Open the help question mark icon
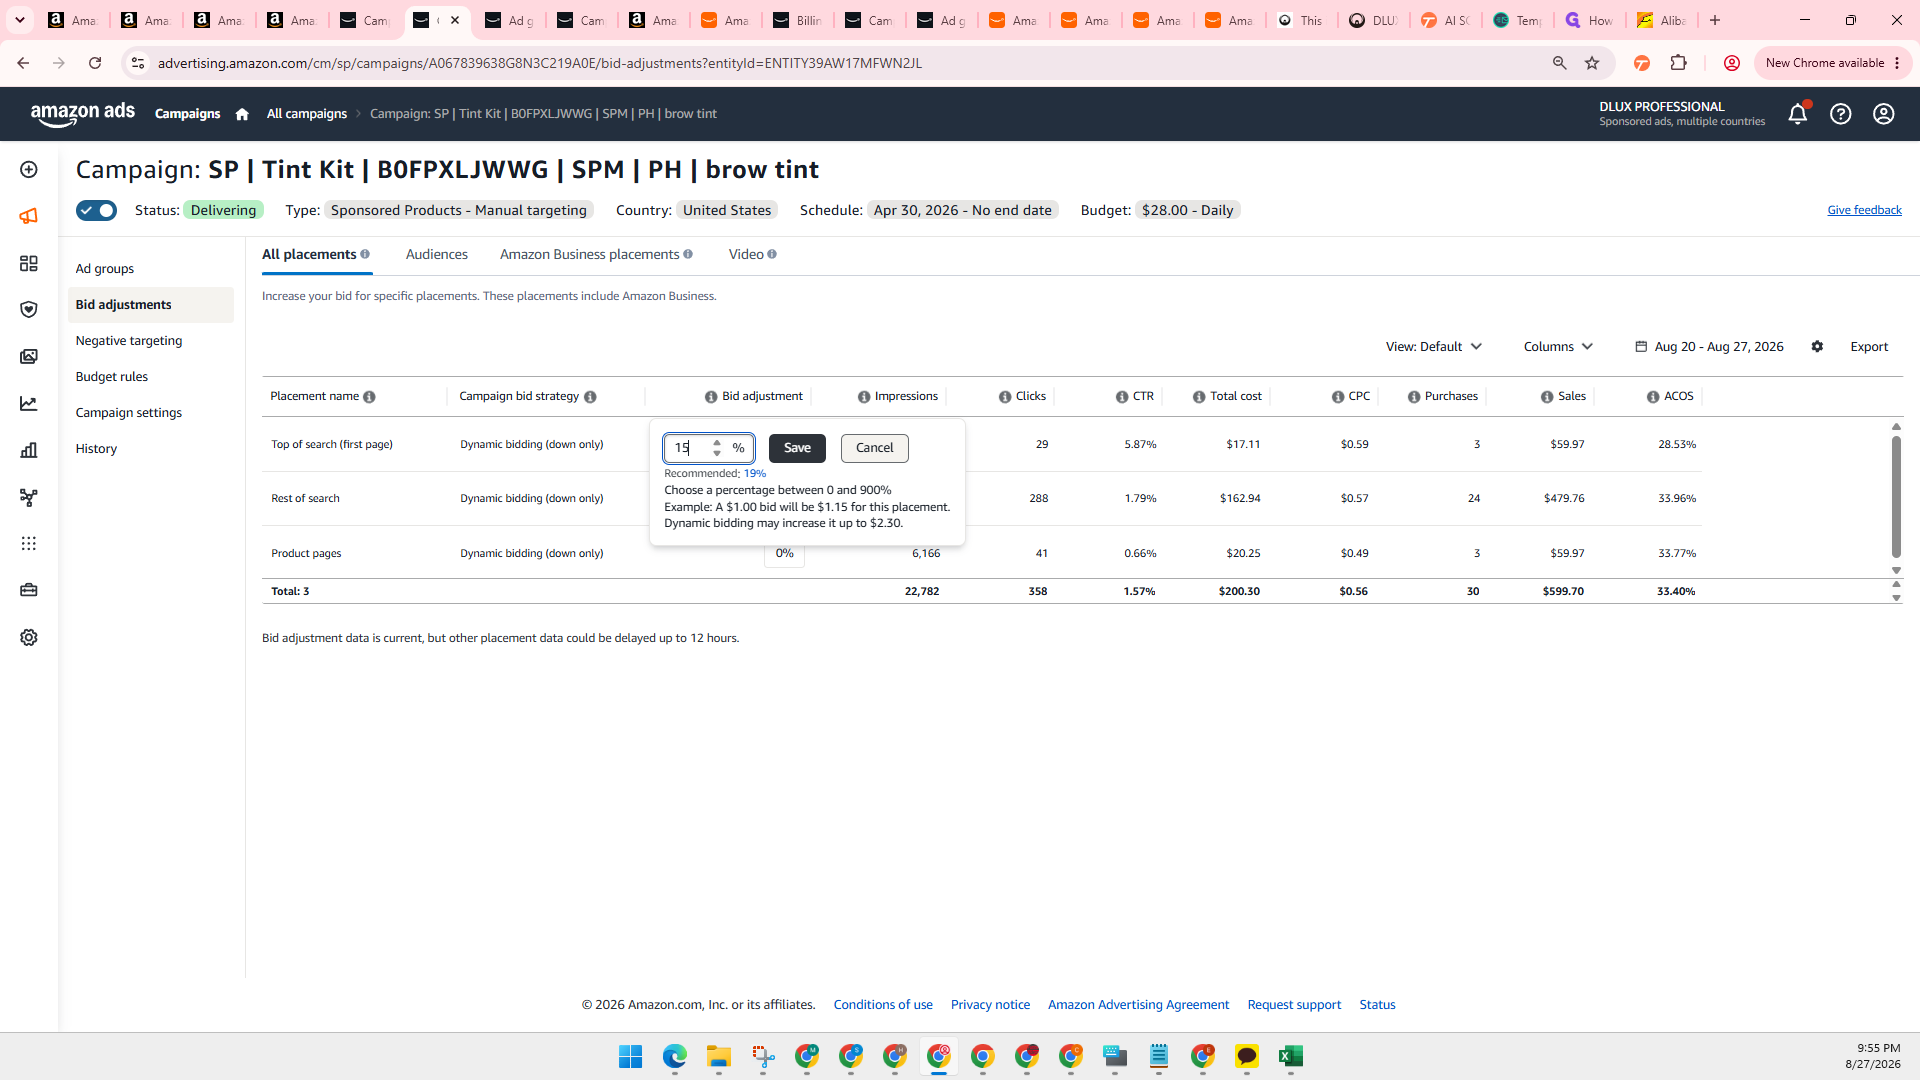1920x1080 pixels. tap(1840, 114)
